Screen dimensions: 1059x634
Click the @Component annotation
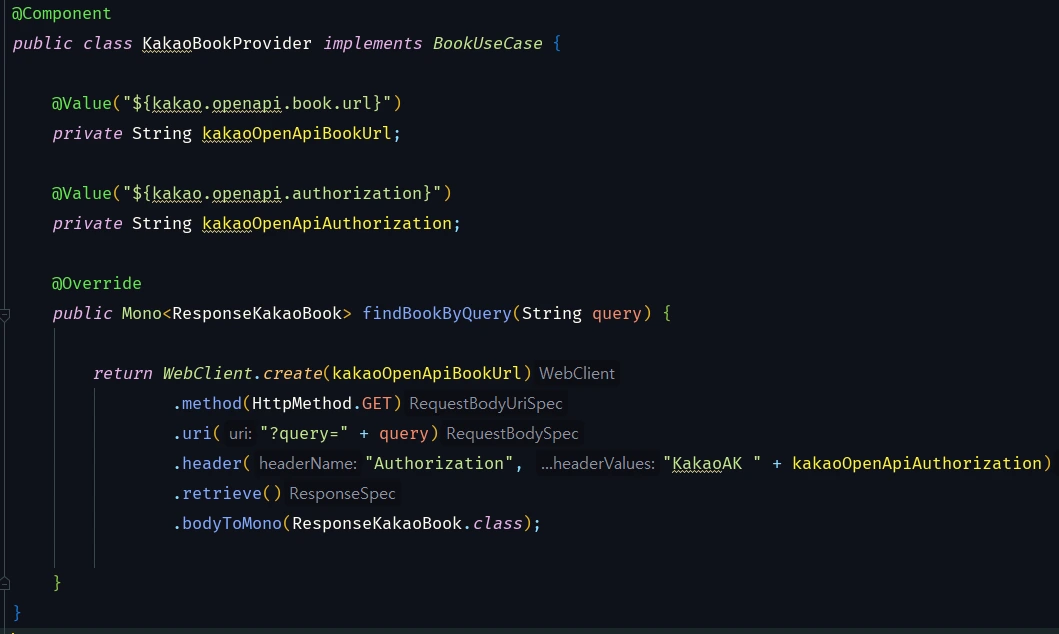click(x=61, y=14)
